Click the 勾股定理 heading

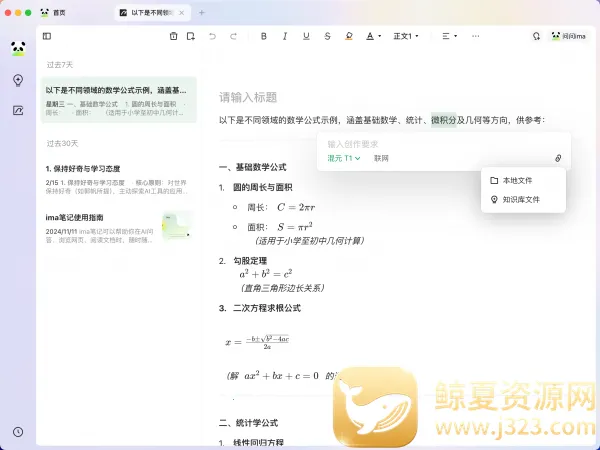click(x=250, y=261)
